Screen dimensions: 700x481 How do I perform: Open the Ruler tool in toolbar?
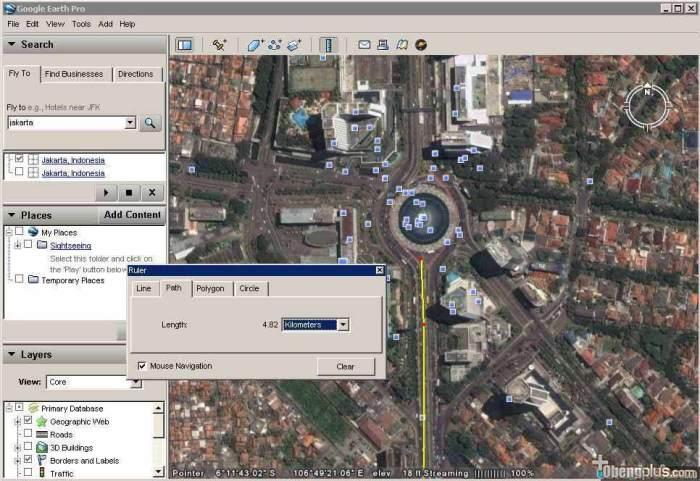pyautogui.click(x=328, y=45)
